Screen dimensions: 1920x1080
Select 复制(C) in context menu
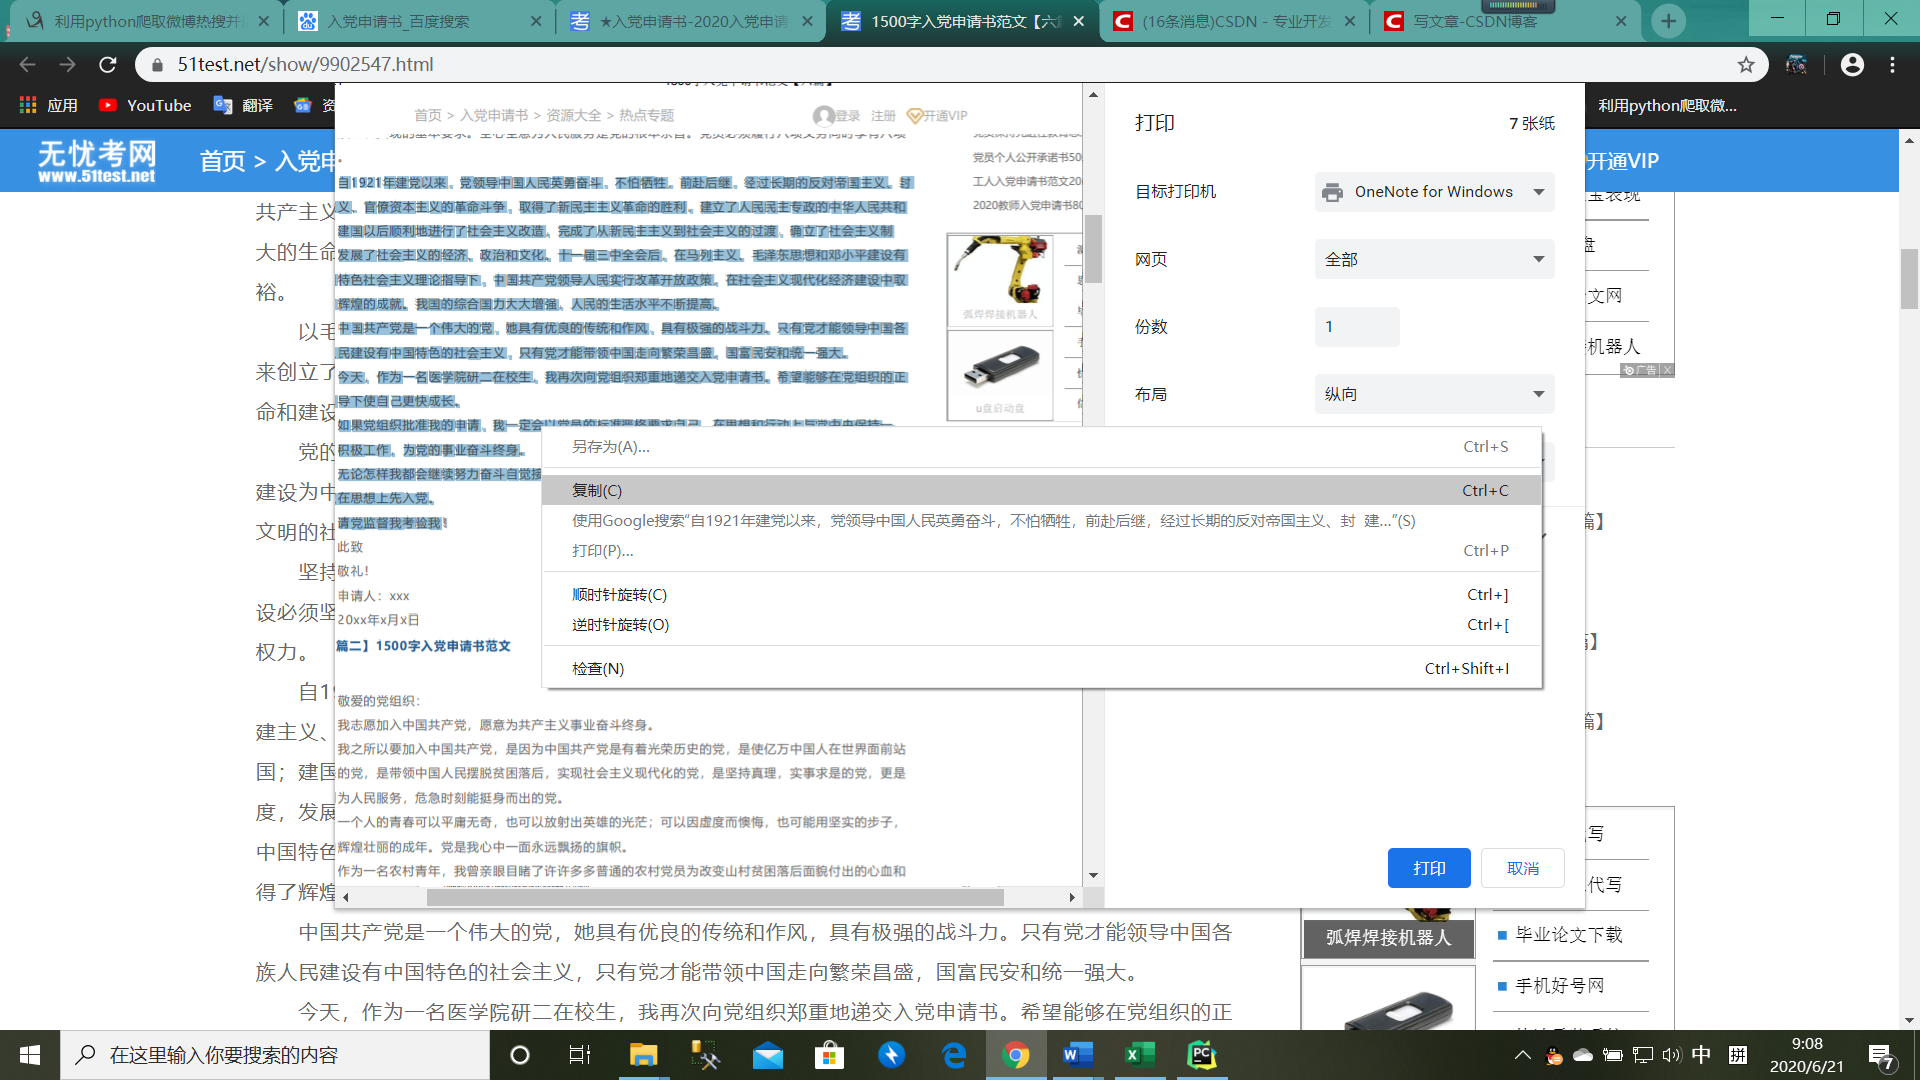pos(597,490)
